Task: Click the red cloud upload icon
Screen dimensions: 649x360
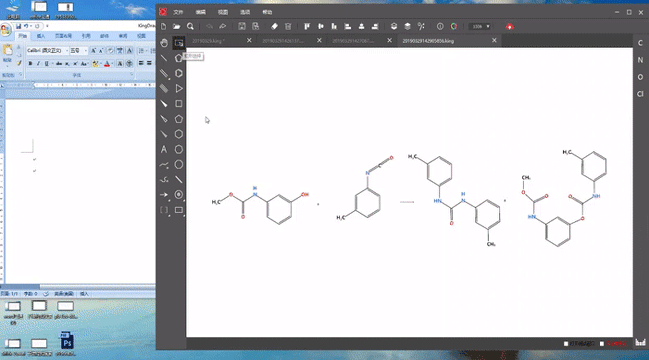Action: pos(510,26)
